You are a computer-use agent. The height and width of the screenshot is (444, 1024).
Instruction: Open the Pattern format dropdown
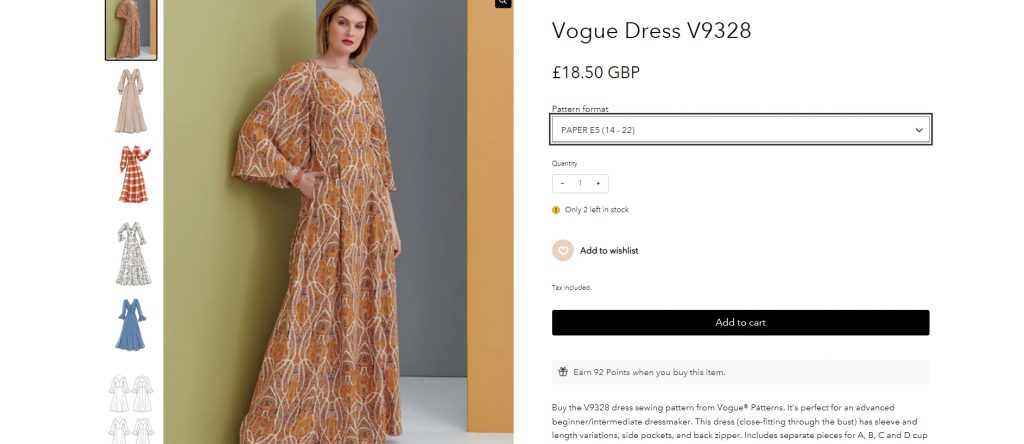pos(740,130)
